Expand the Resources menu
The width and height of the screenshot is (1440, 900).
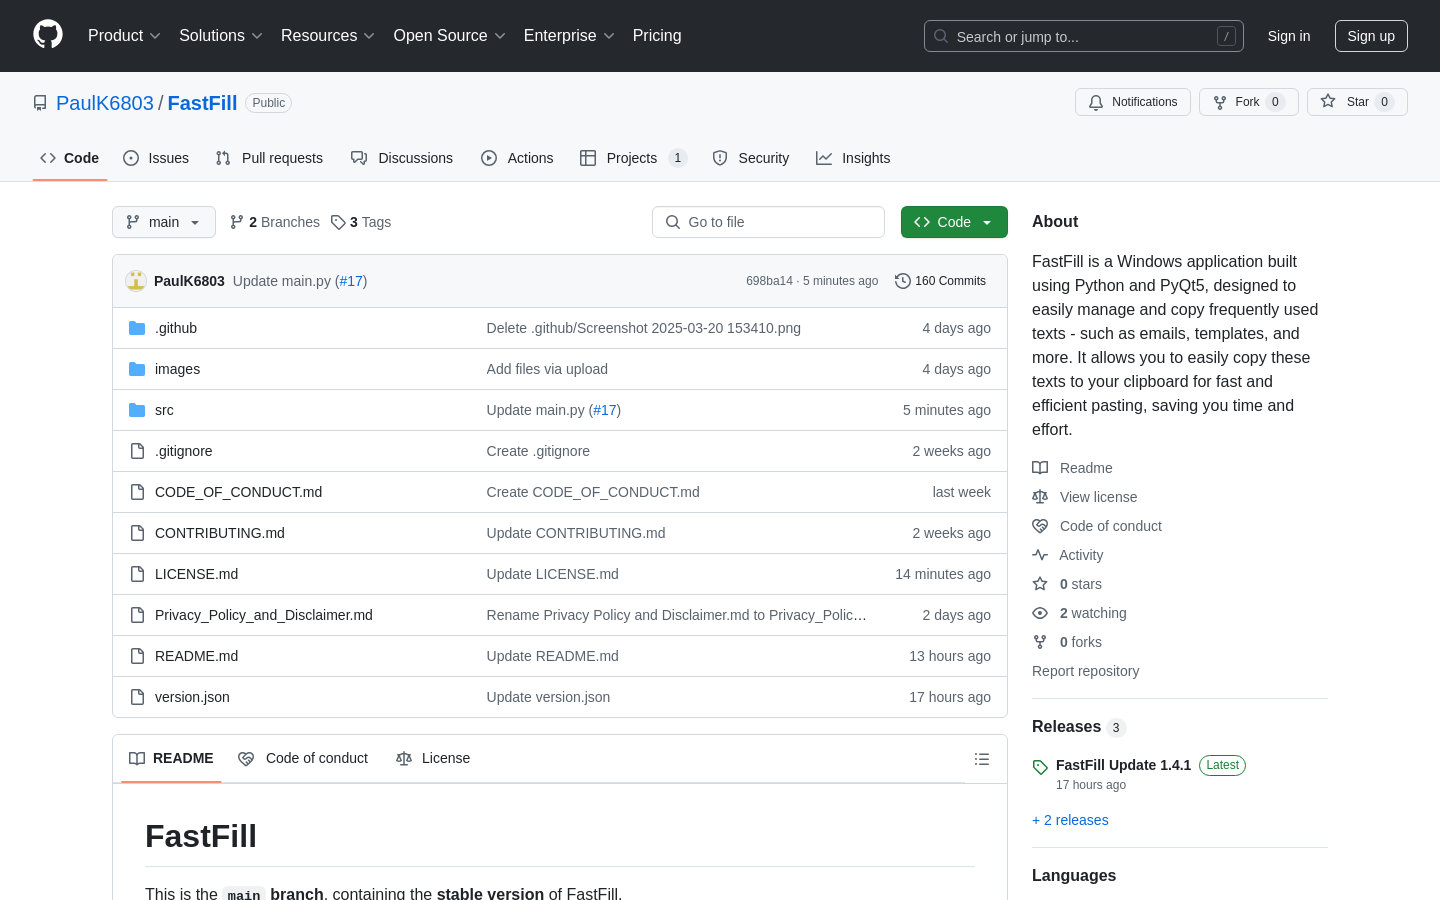[x=328, y=36]
